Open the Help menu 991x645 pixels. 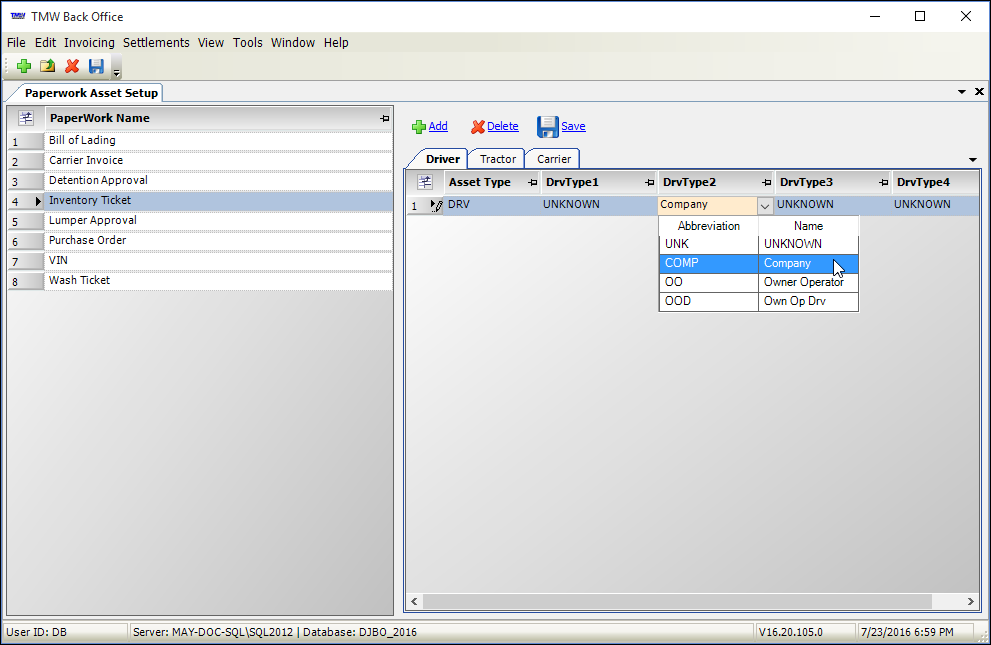pyautogui.click(x=336, y=42)
